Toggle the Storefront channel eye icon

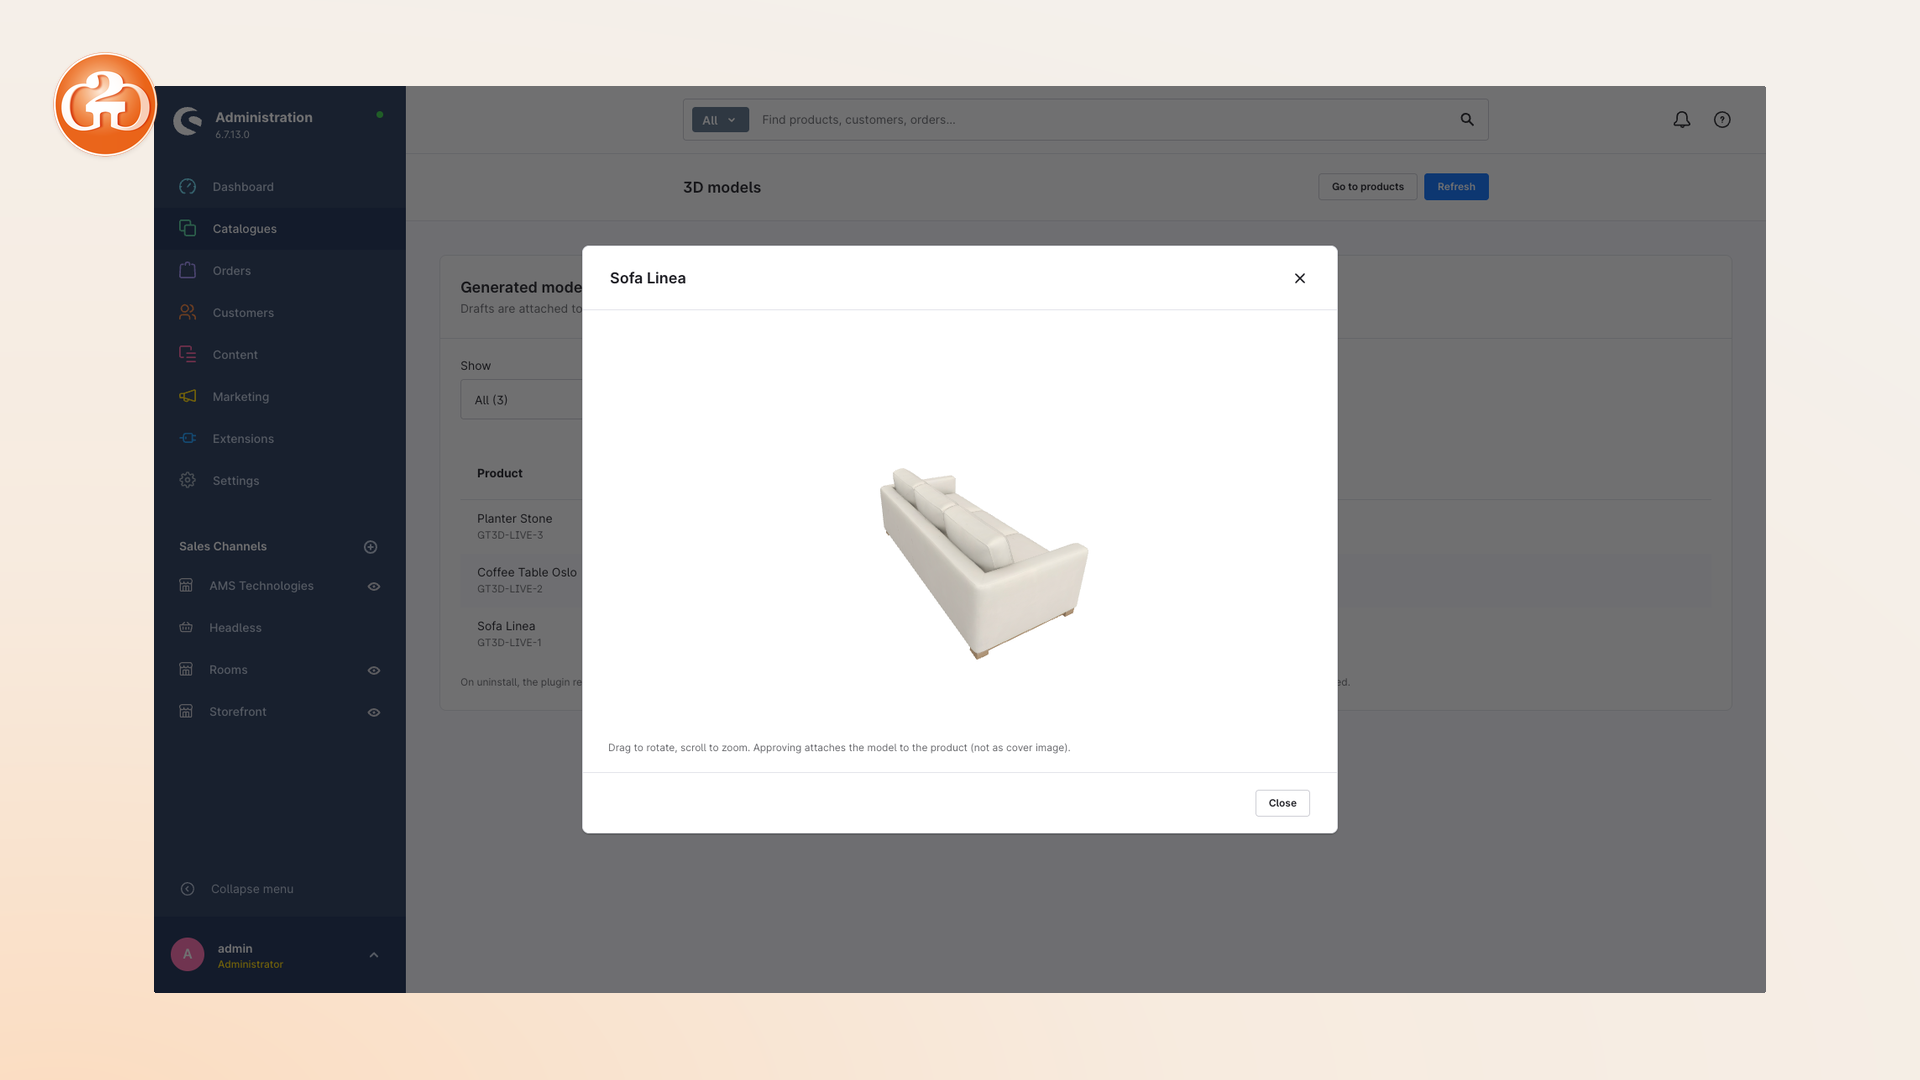point(374,713)
